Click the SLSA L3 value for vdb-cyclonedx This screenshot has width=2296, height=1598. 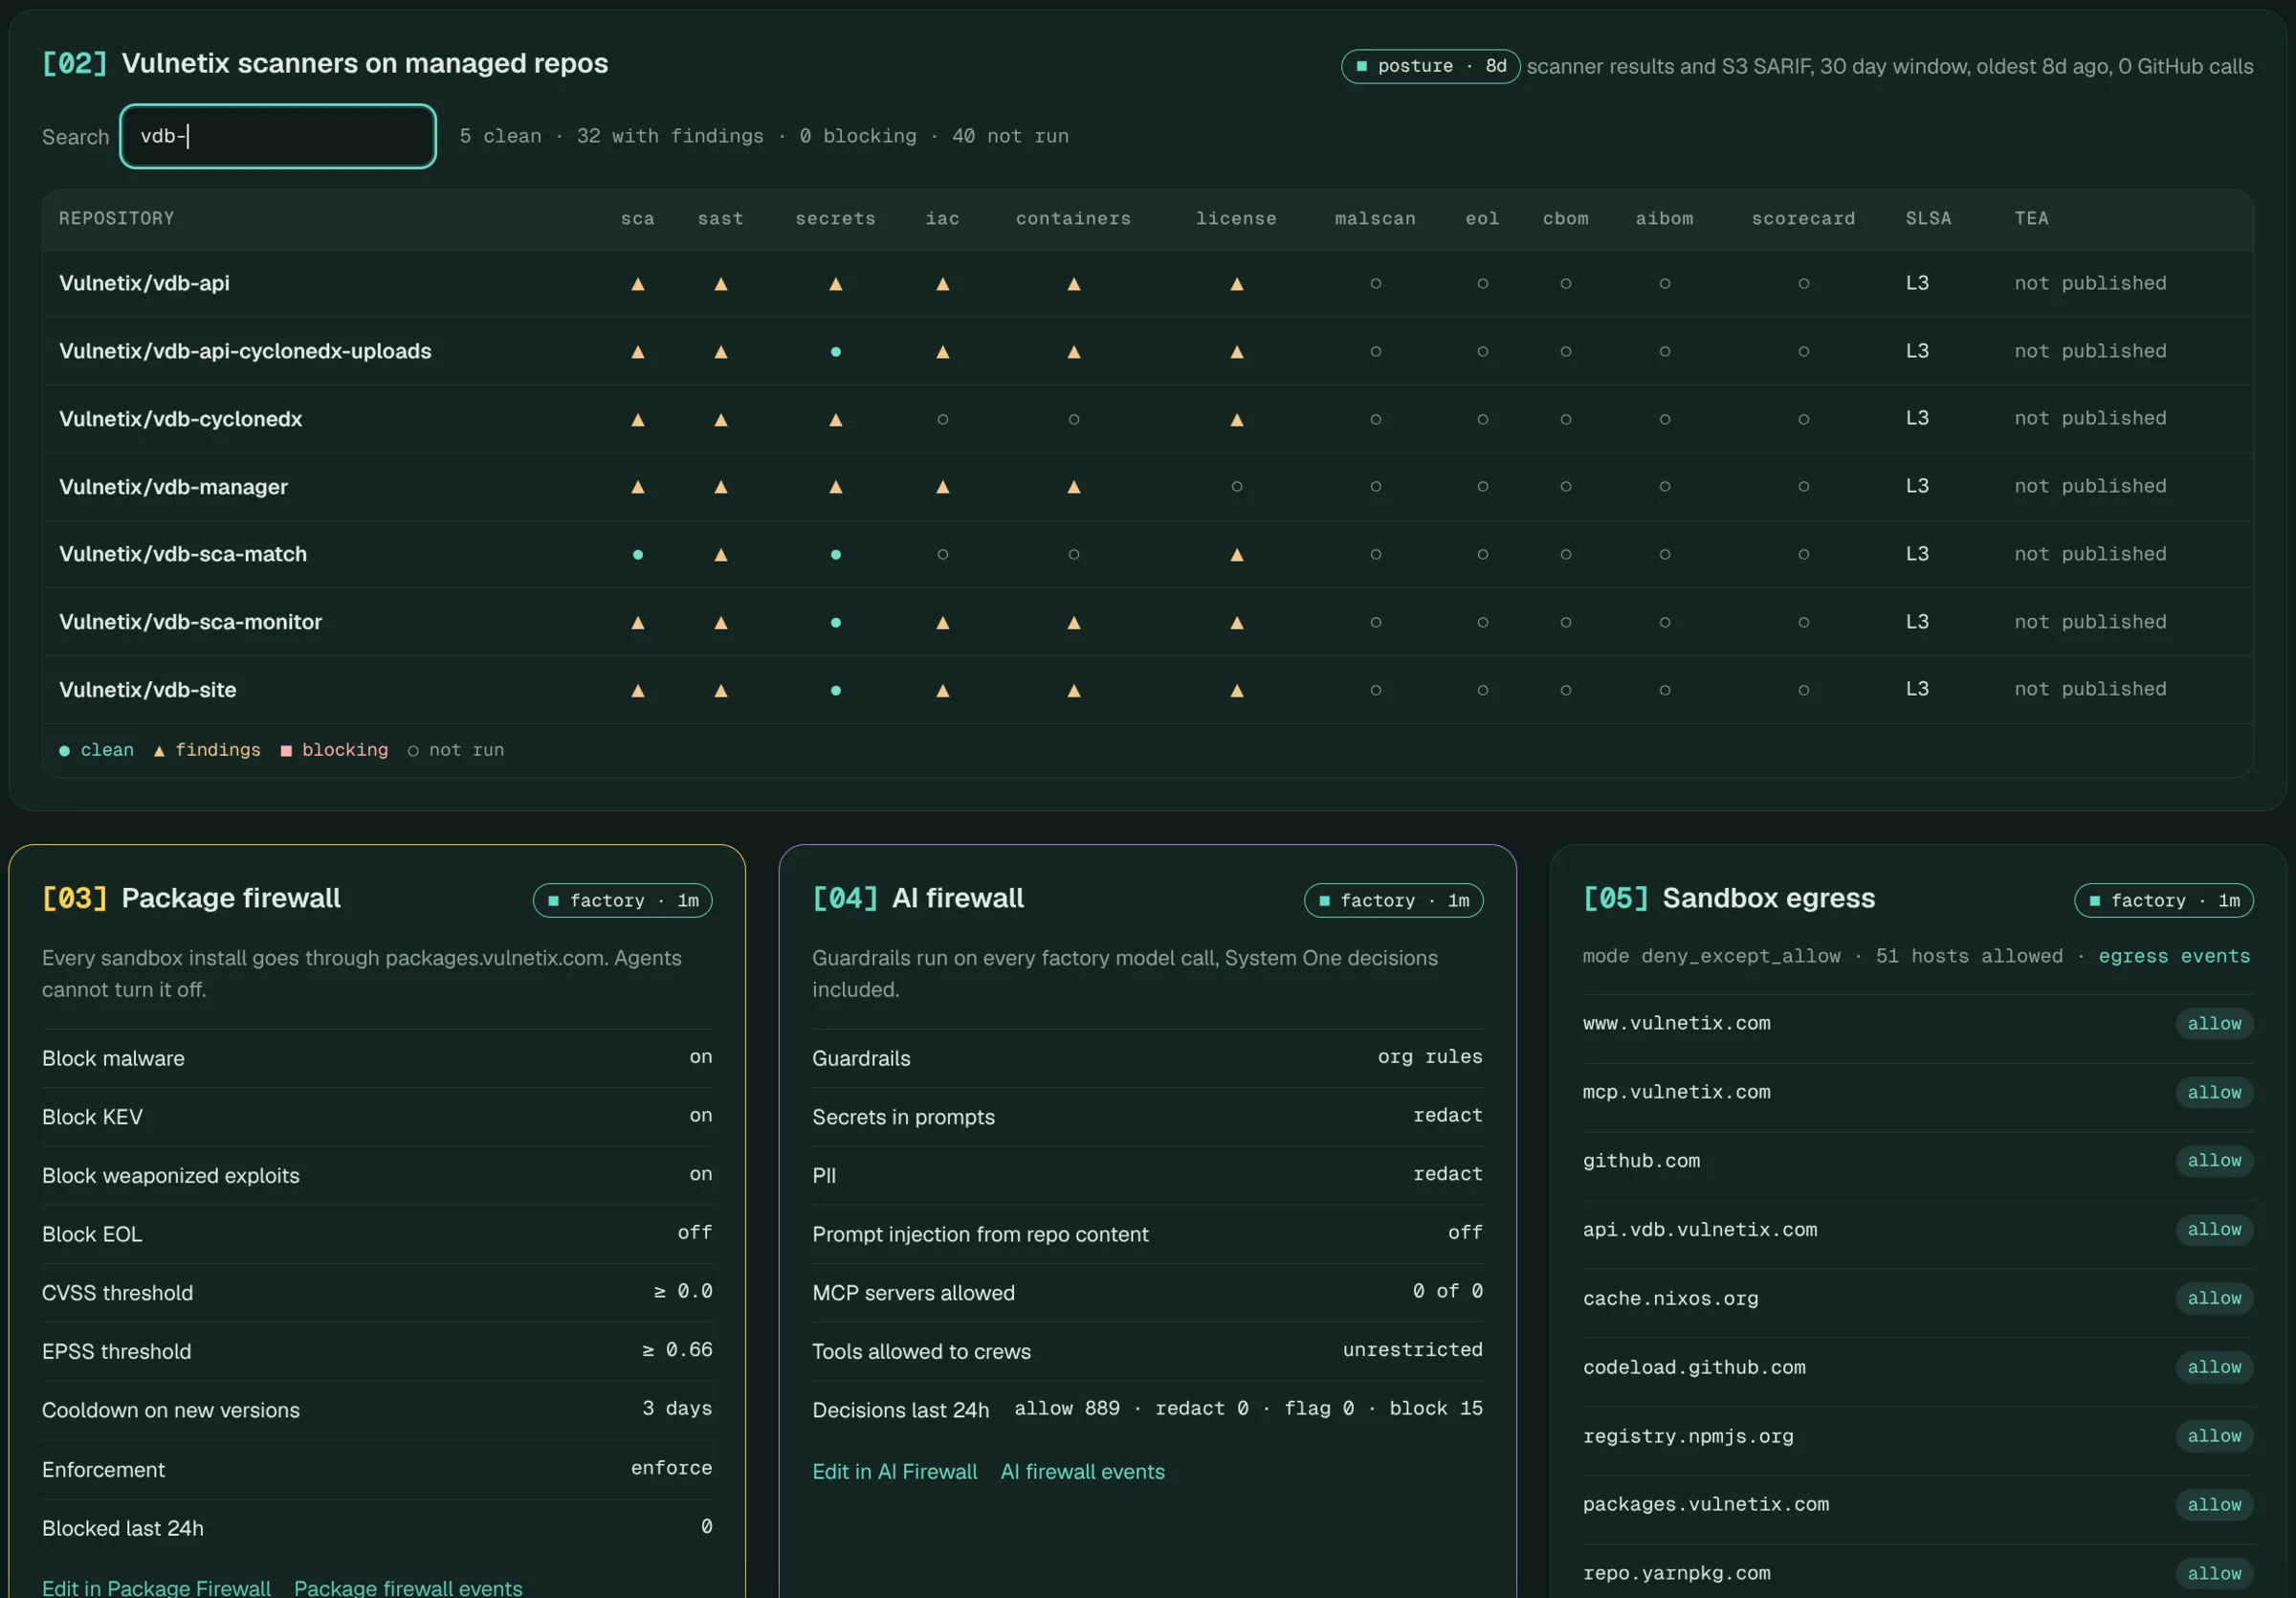1917,419
